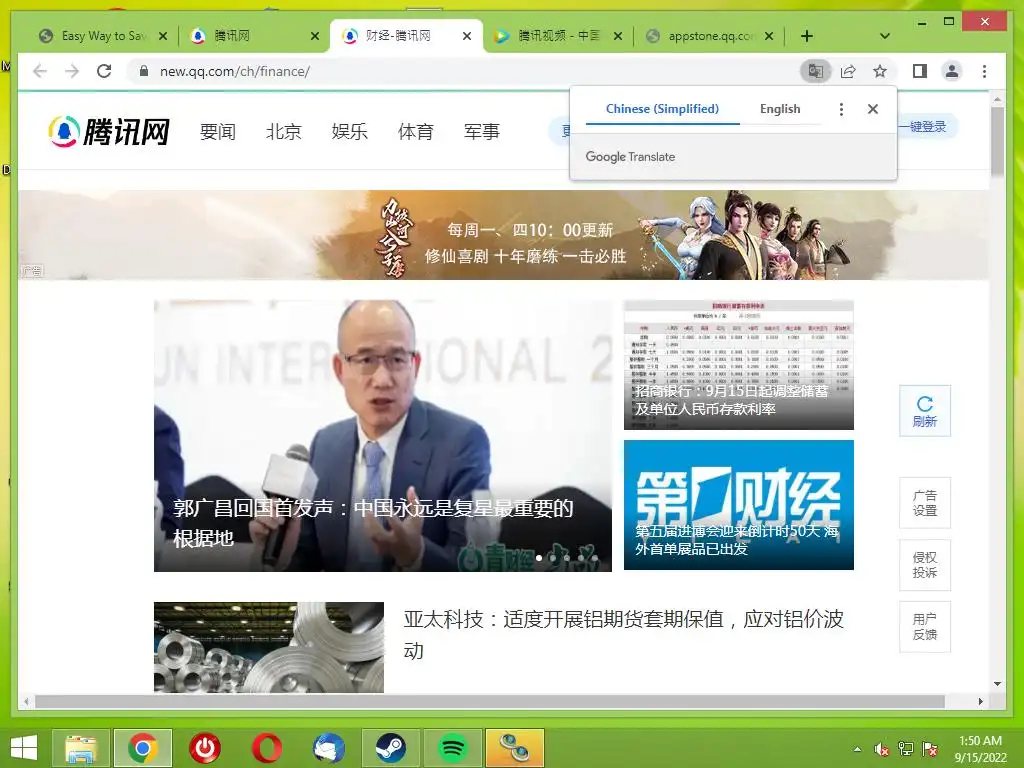Open Thunderbird from taskbar

coord(328,748)
